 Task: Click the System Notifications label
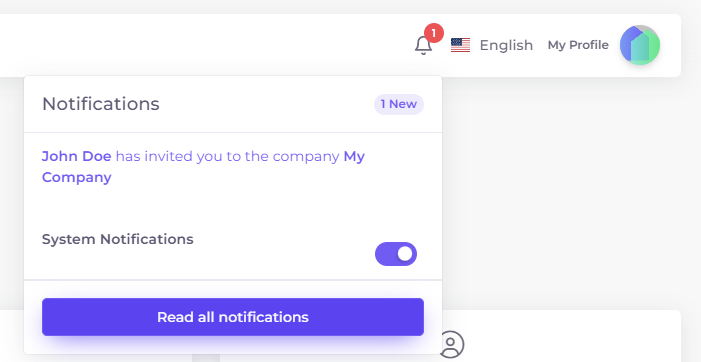[x=118, y=239]
